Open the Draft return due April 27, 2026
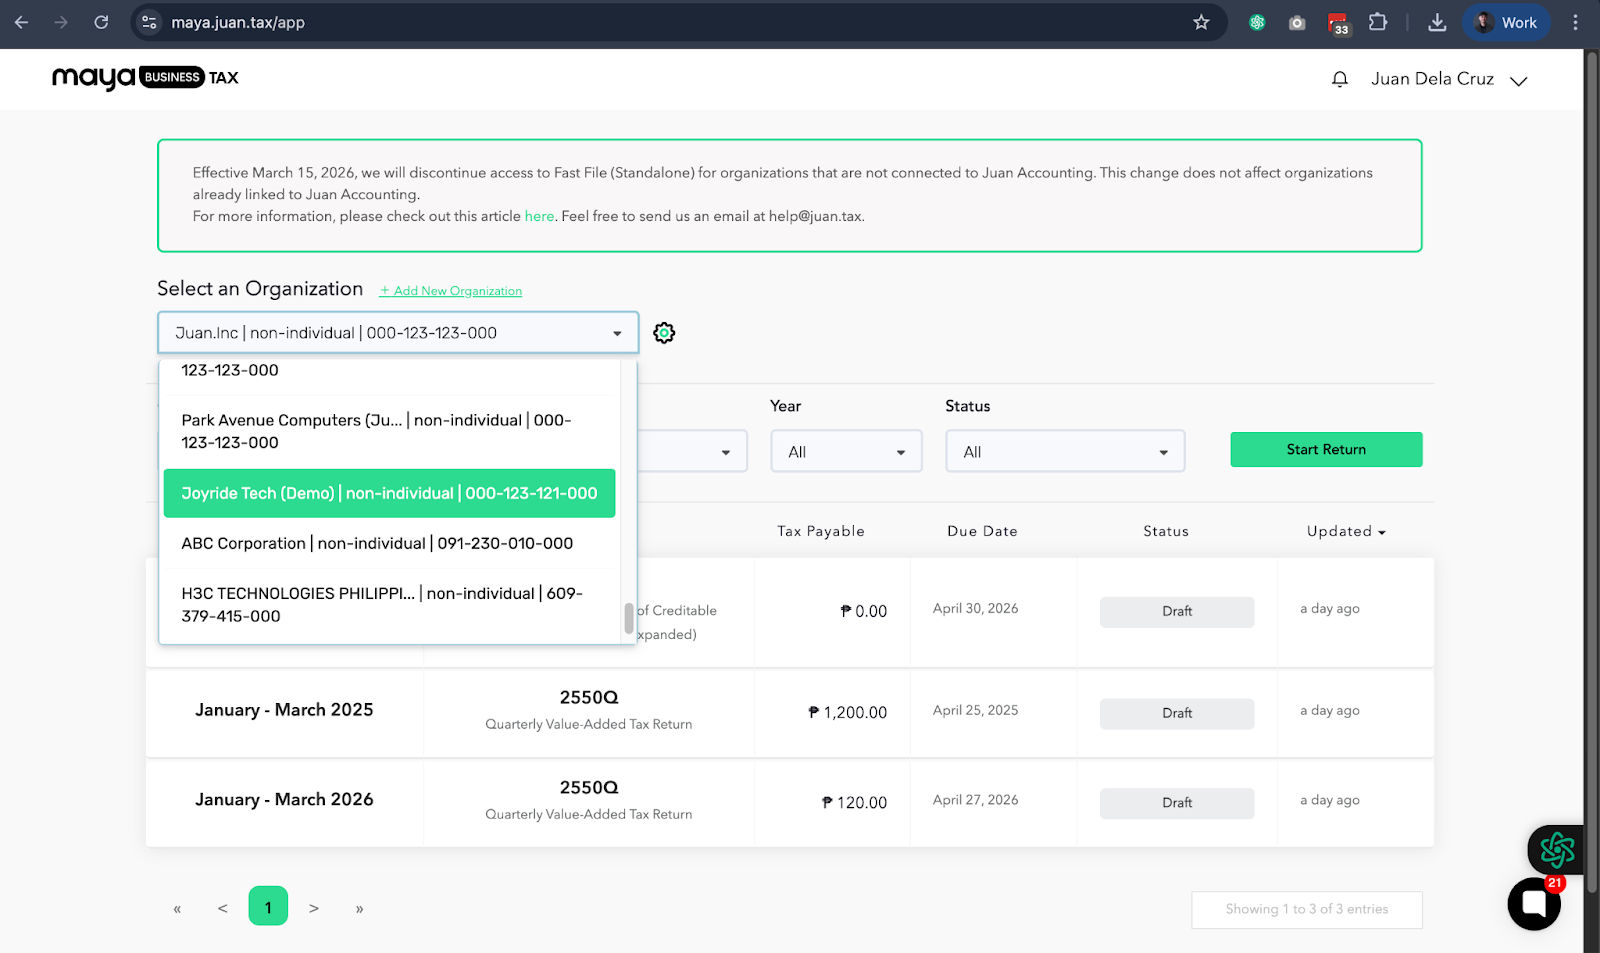 click(1177, 803)
